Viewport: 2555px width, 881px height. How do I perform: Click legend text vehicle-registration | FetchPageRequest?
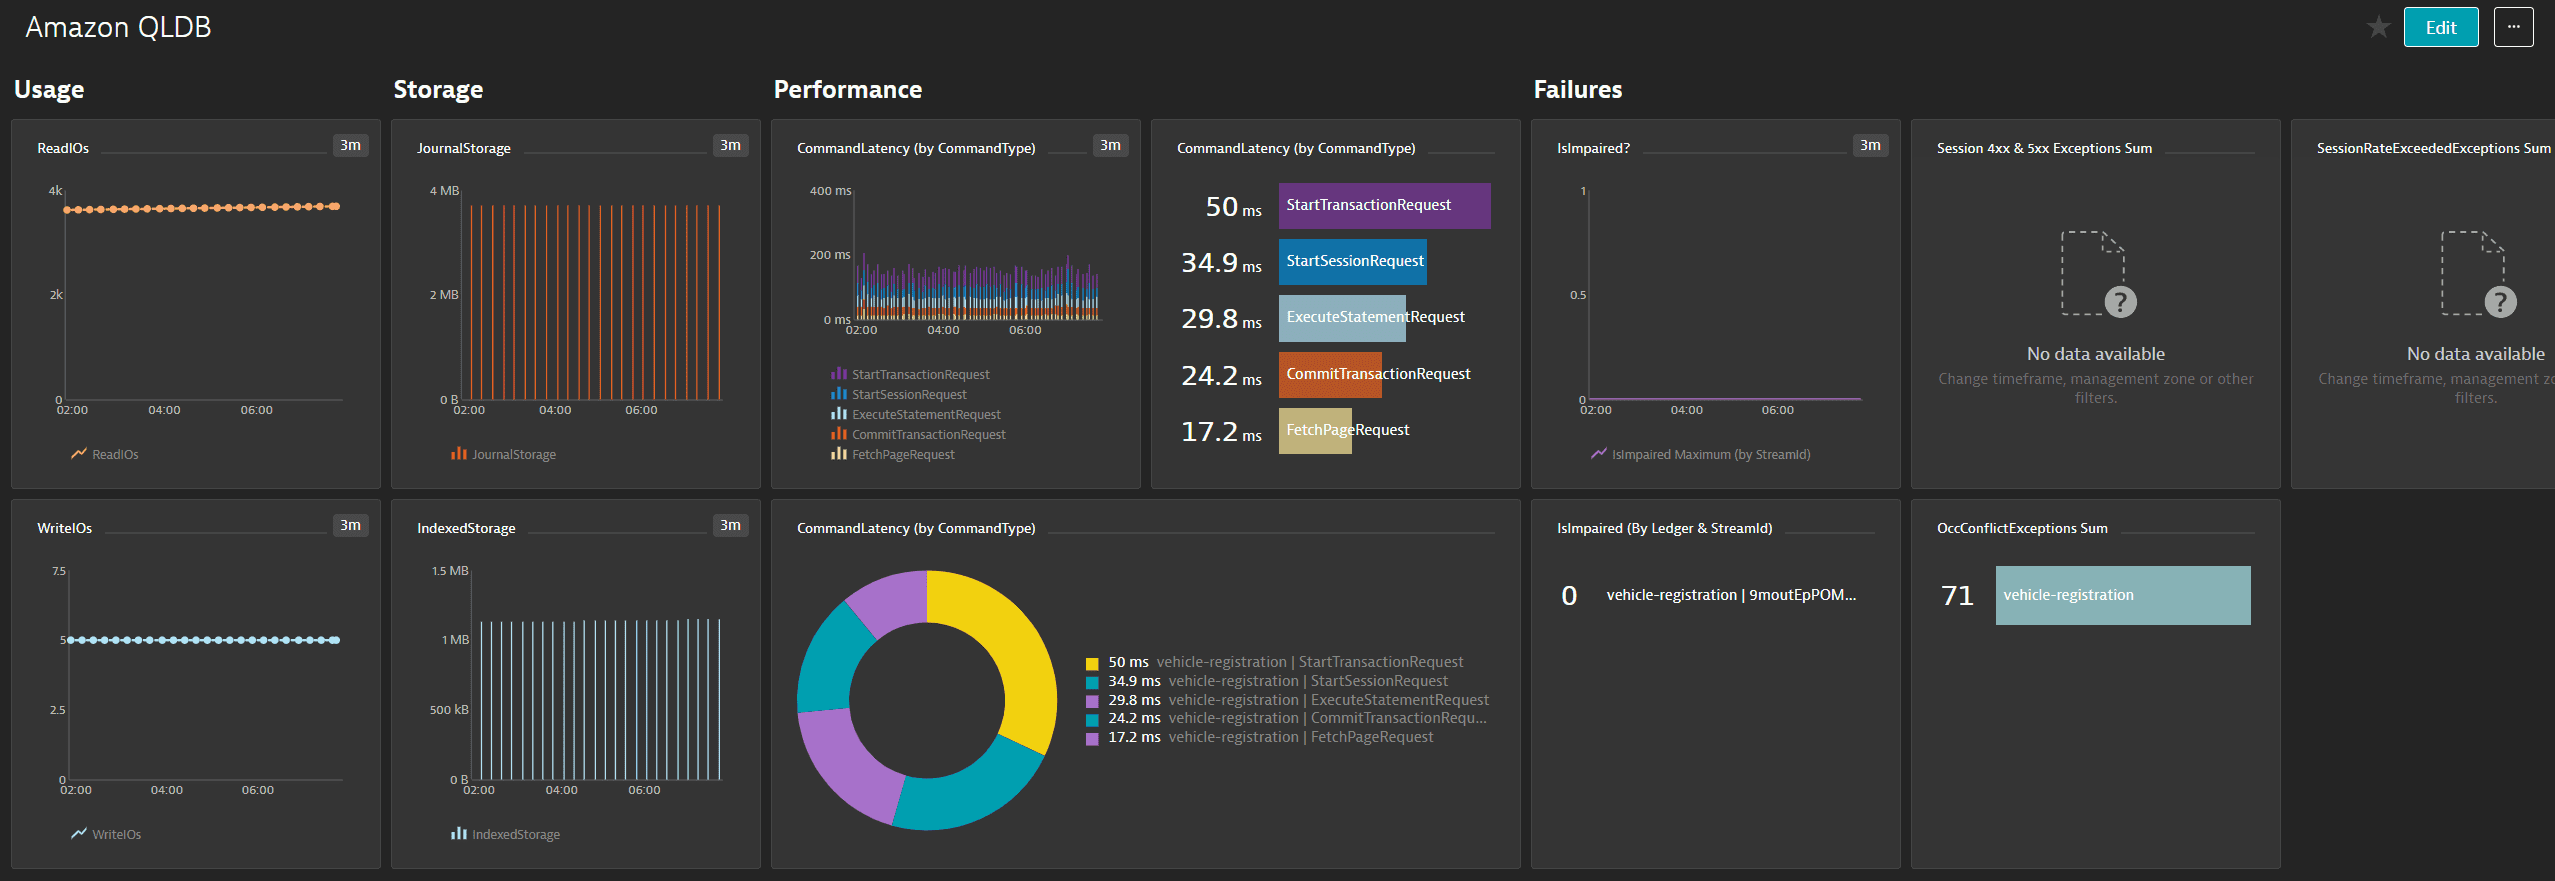1301,738
